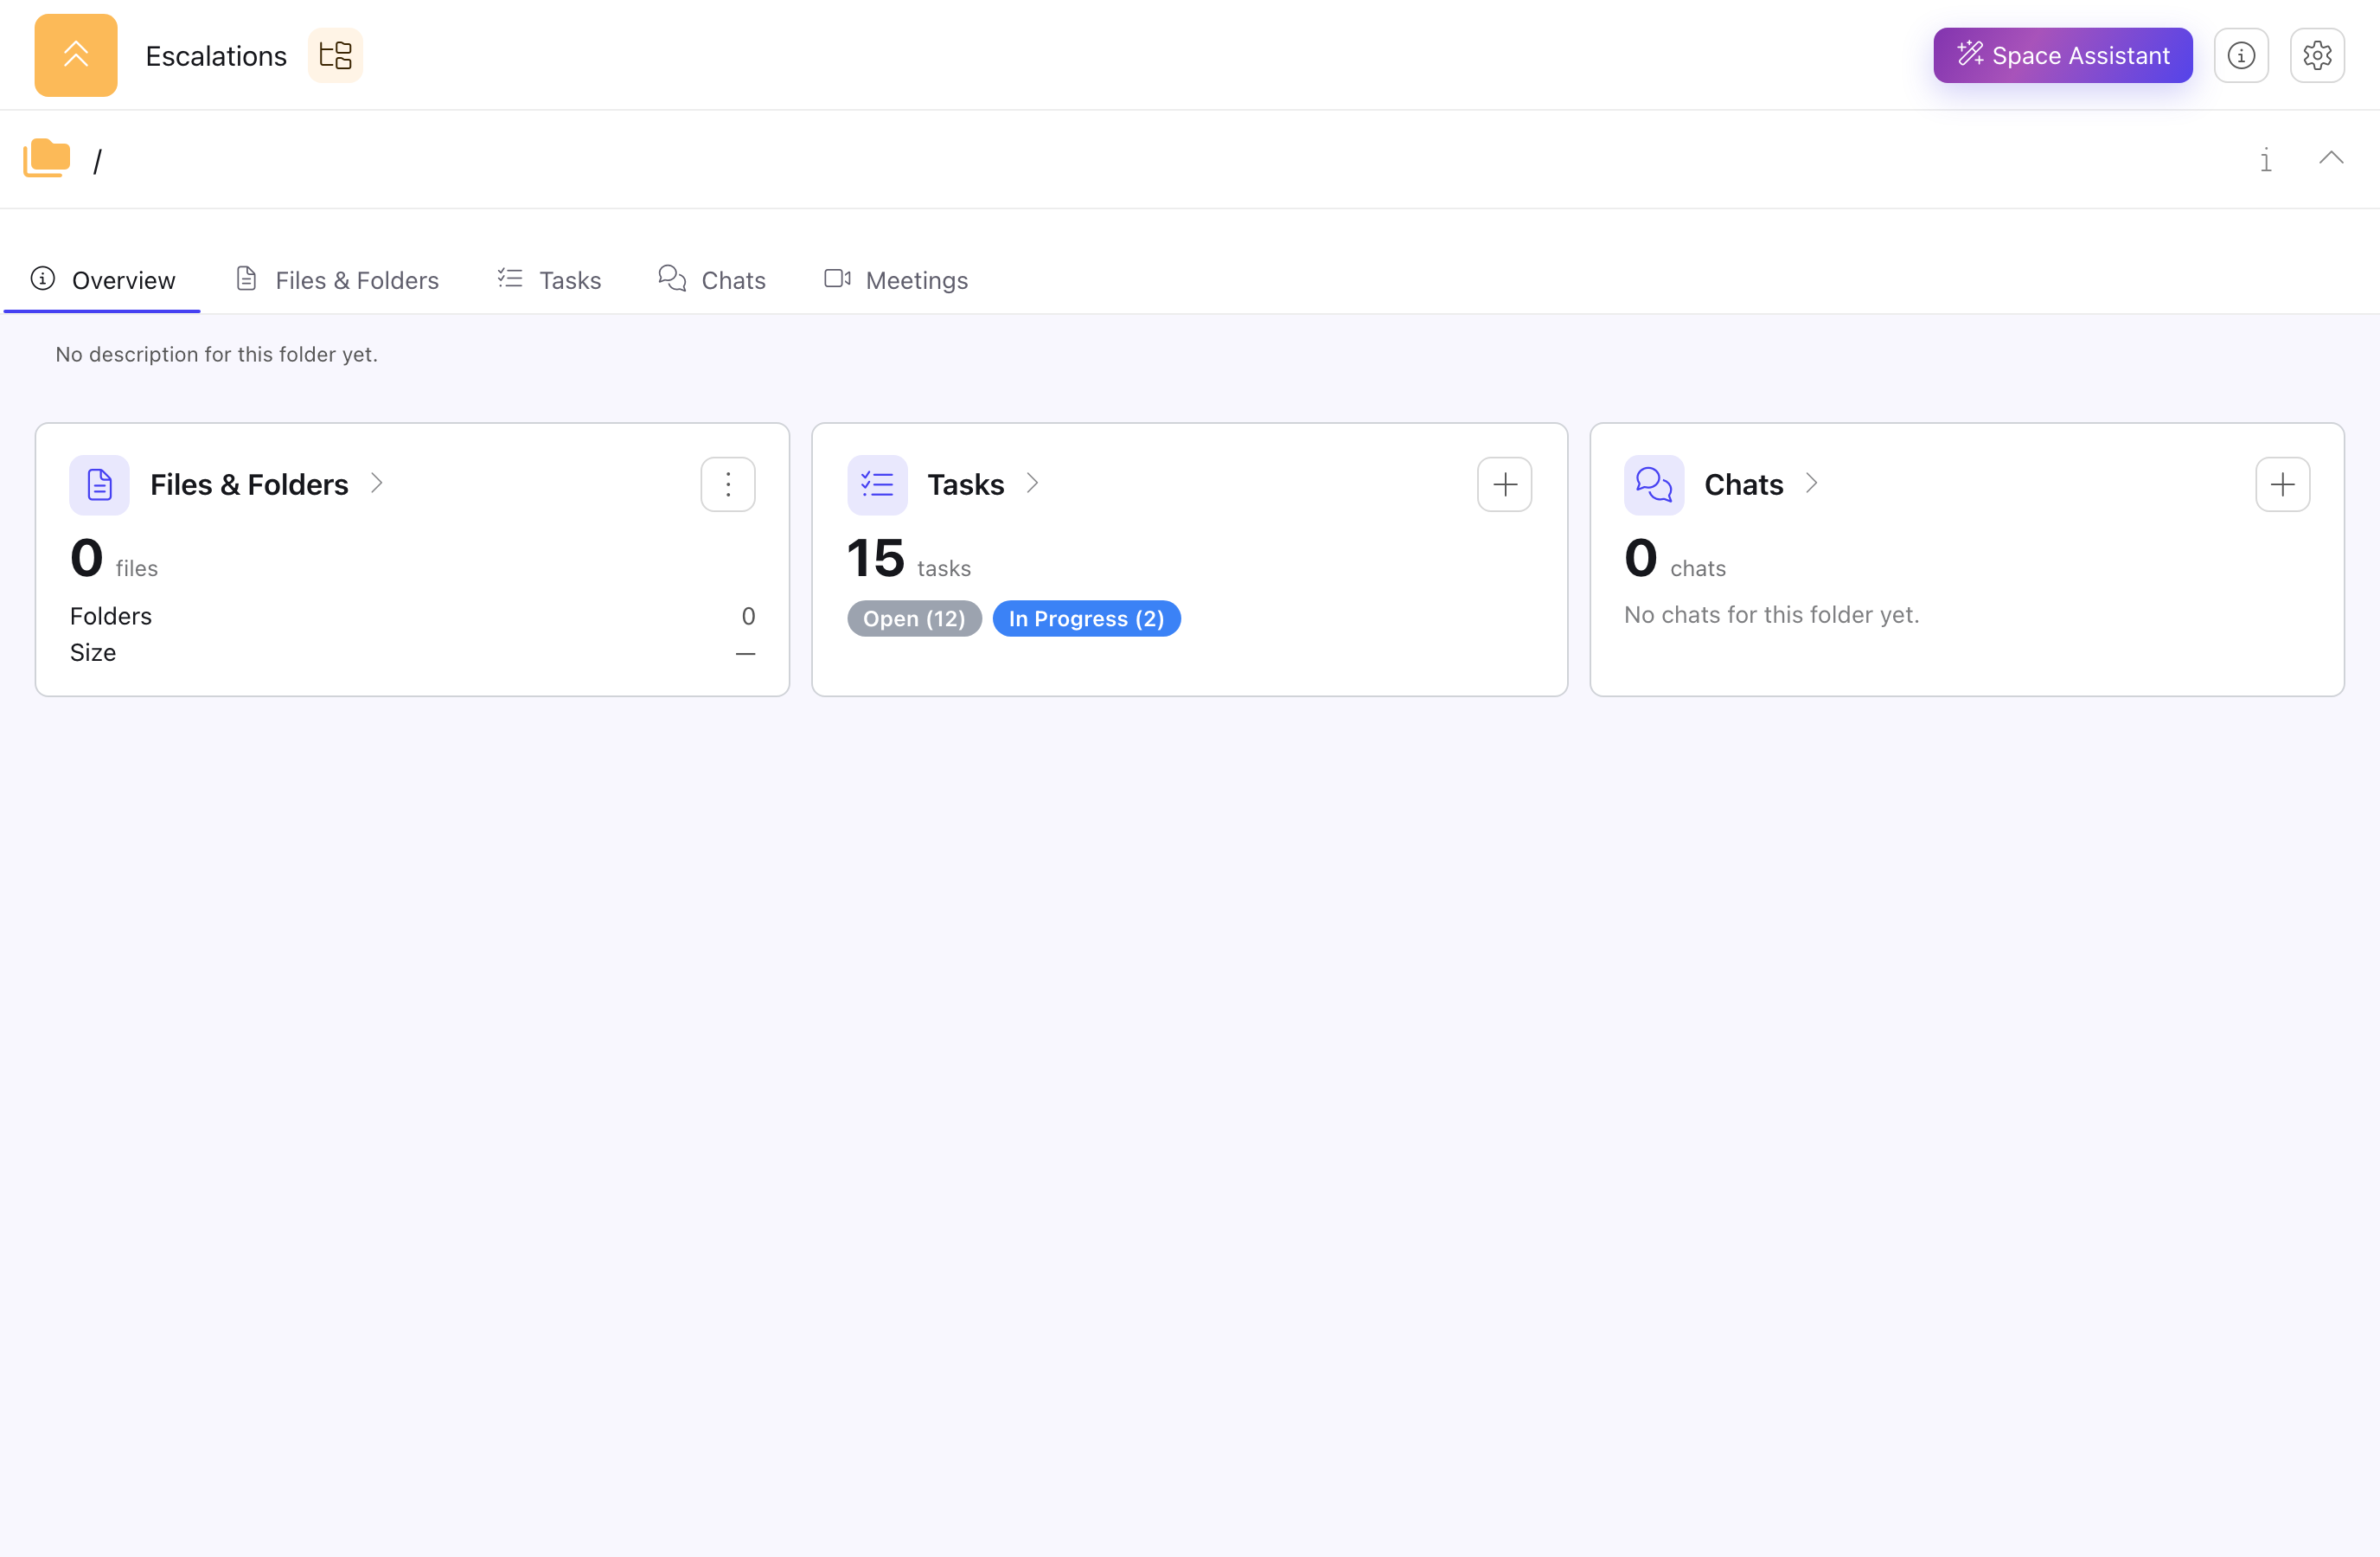This screenshot has width=2380, height=1557.
Task: Launch the Space Assistant
Action: point(2062,55)
